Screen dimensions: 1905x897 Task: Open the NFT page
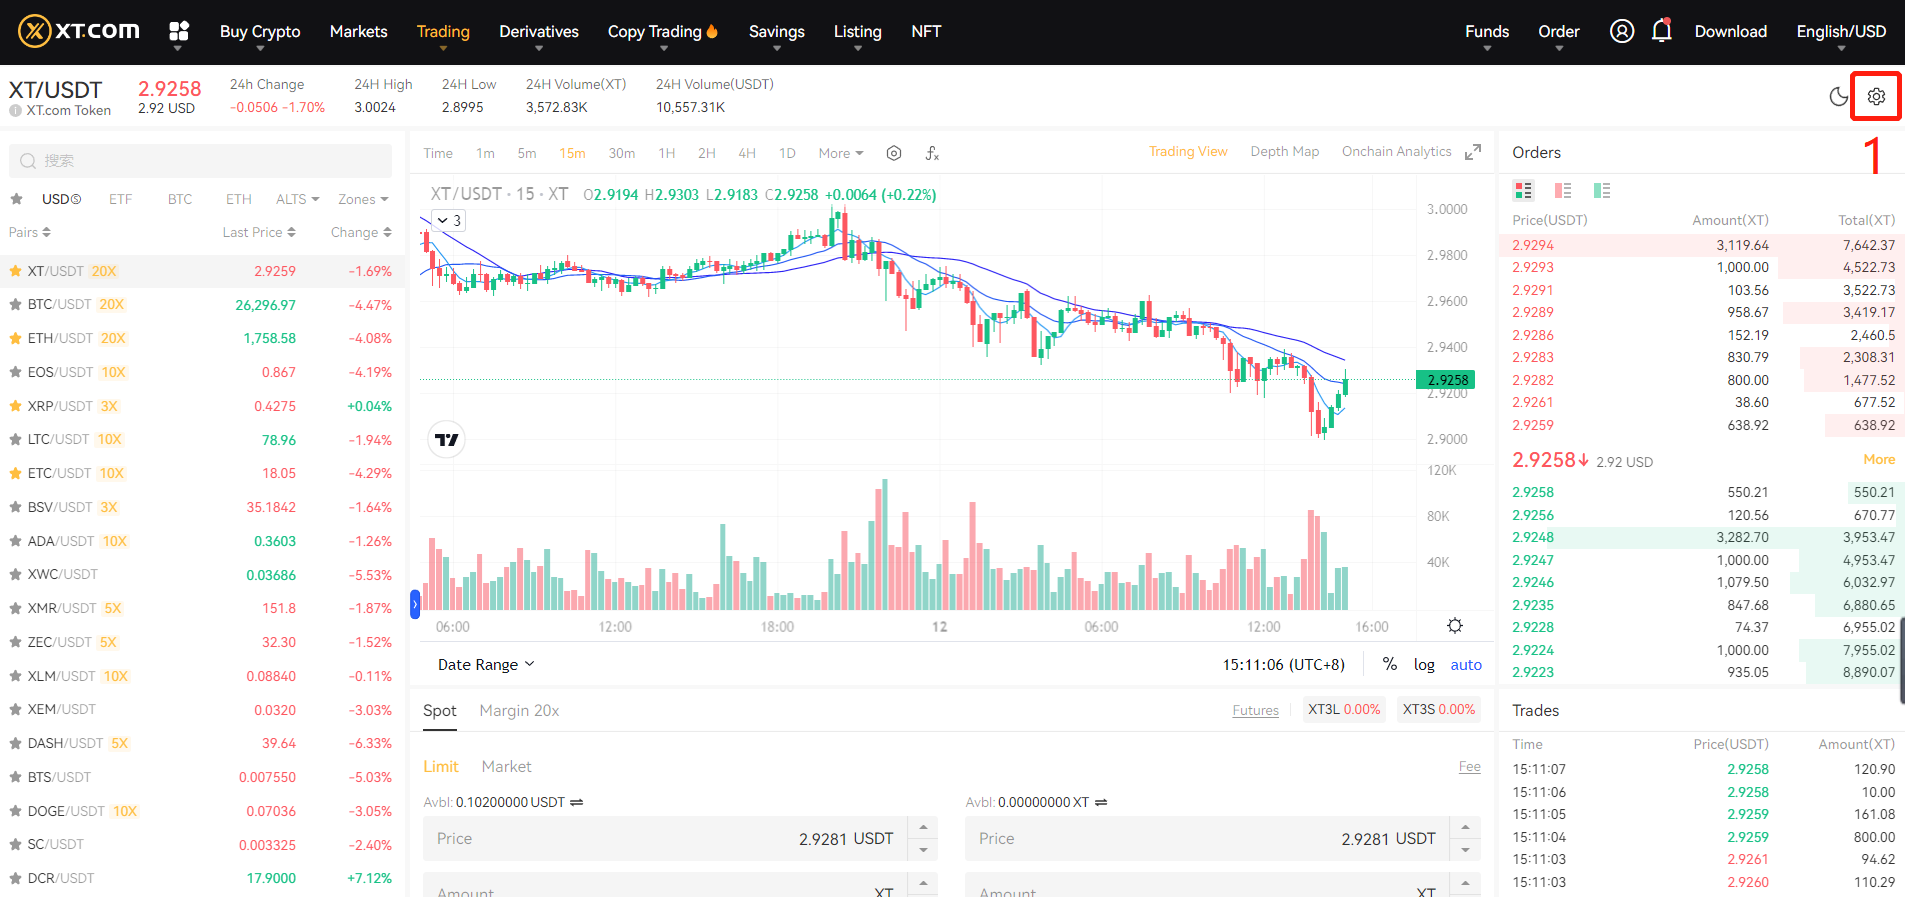tap(926, 31)
